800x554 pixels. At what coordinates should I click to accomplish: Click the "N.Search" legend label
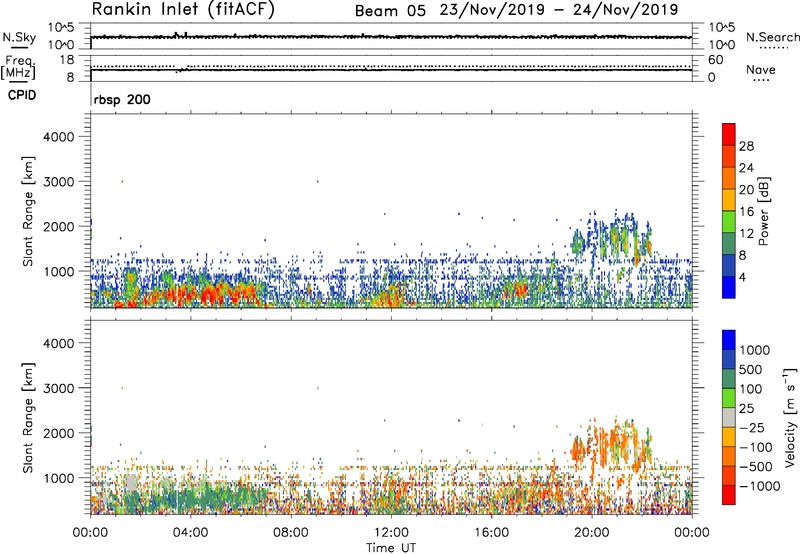click(x=772, y=37)
